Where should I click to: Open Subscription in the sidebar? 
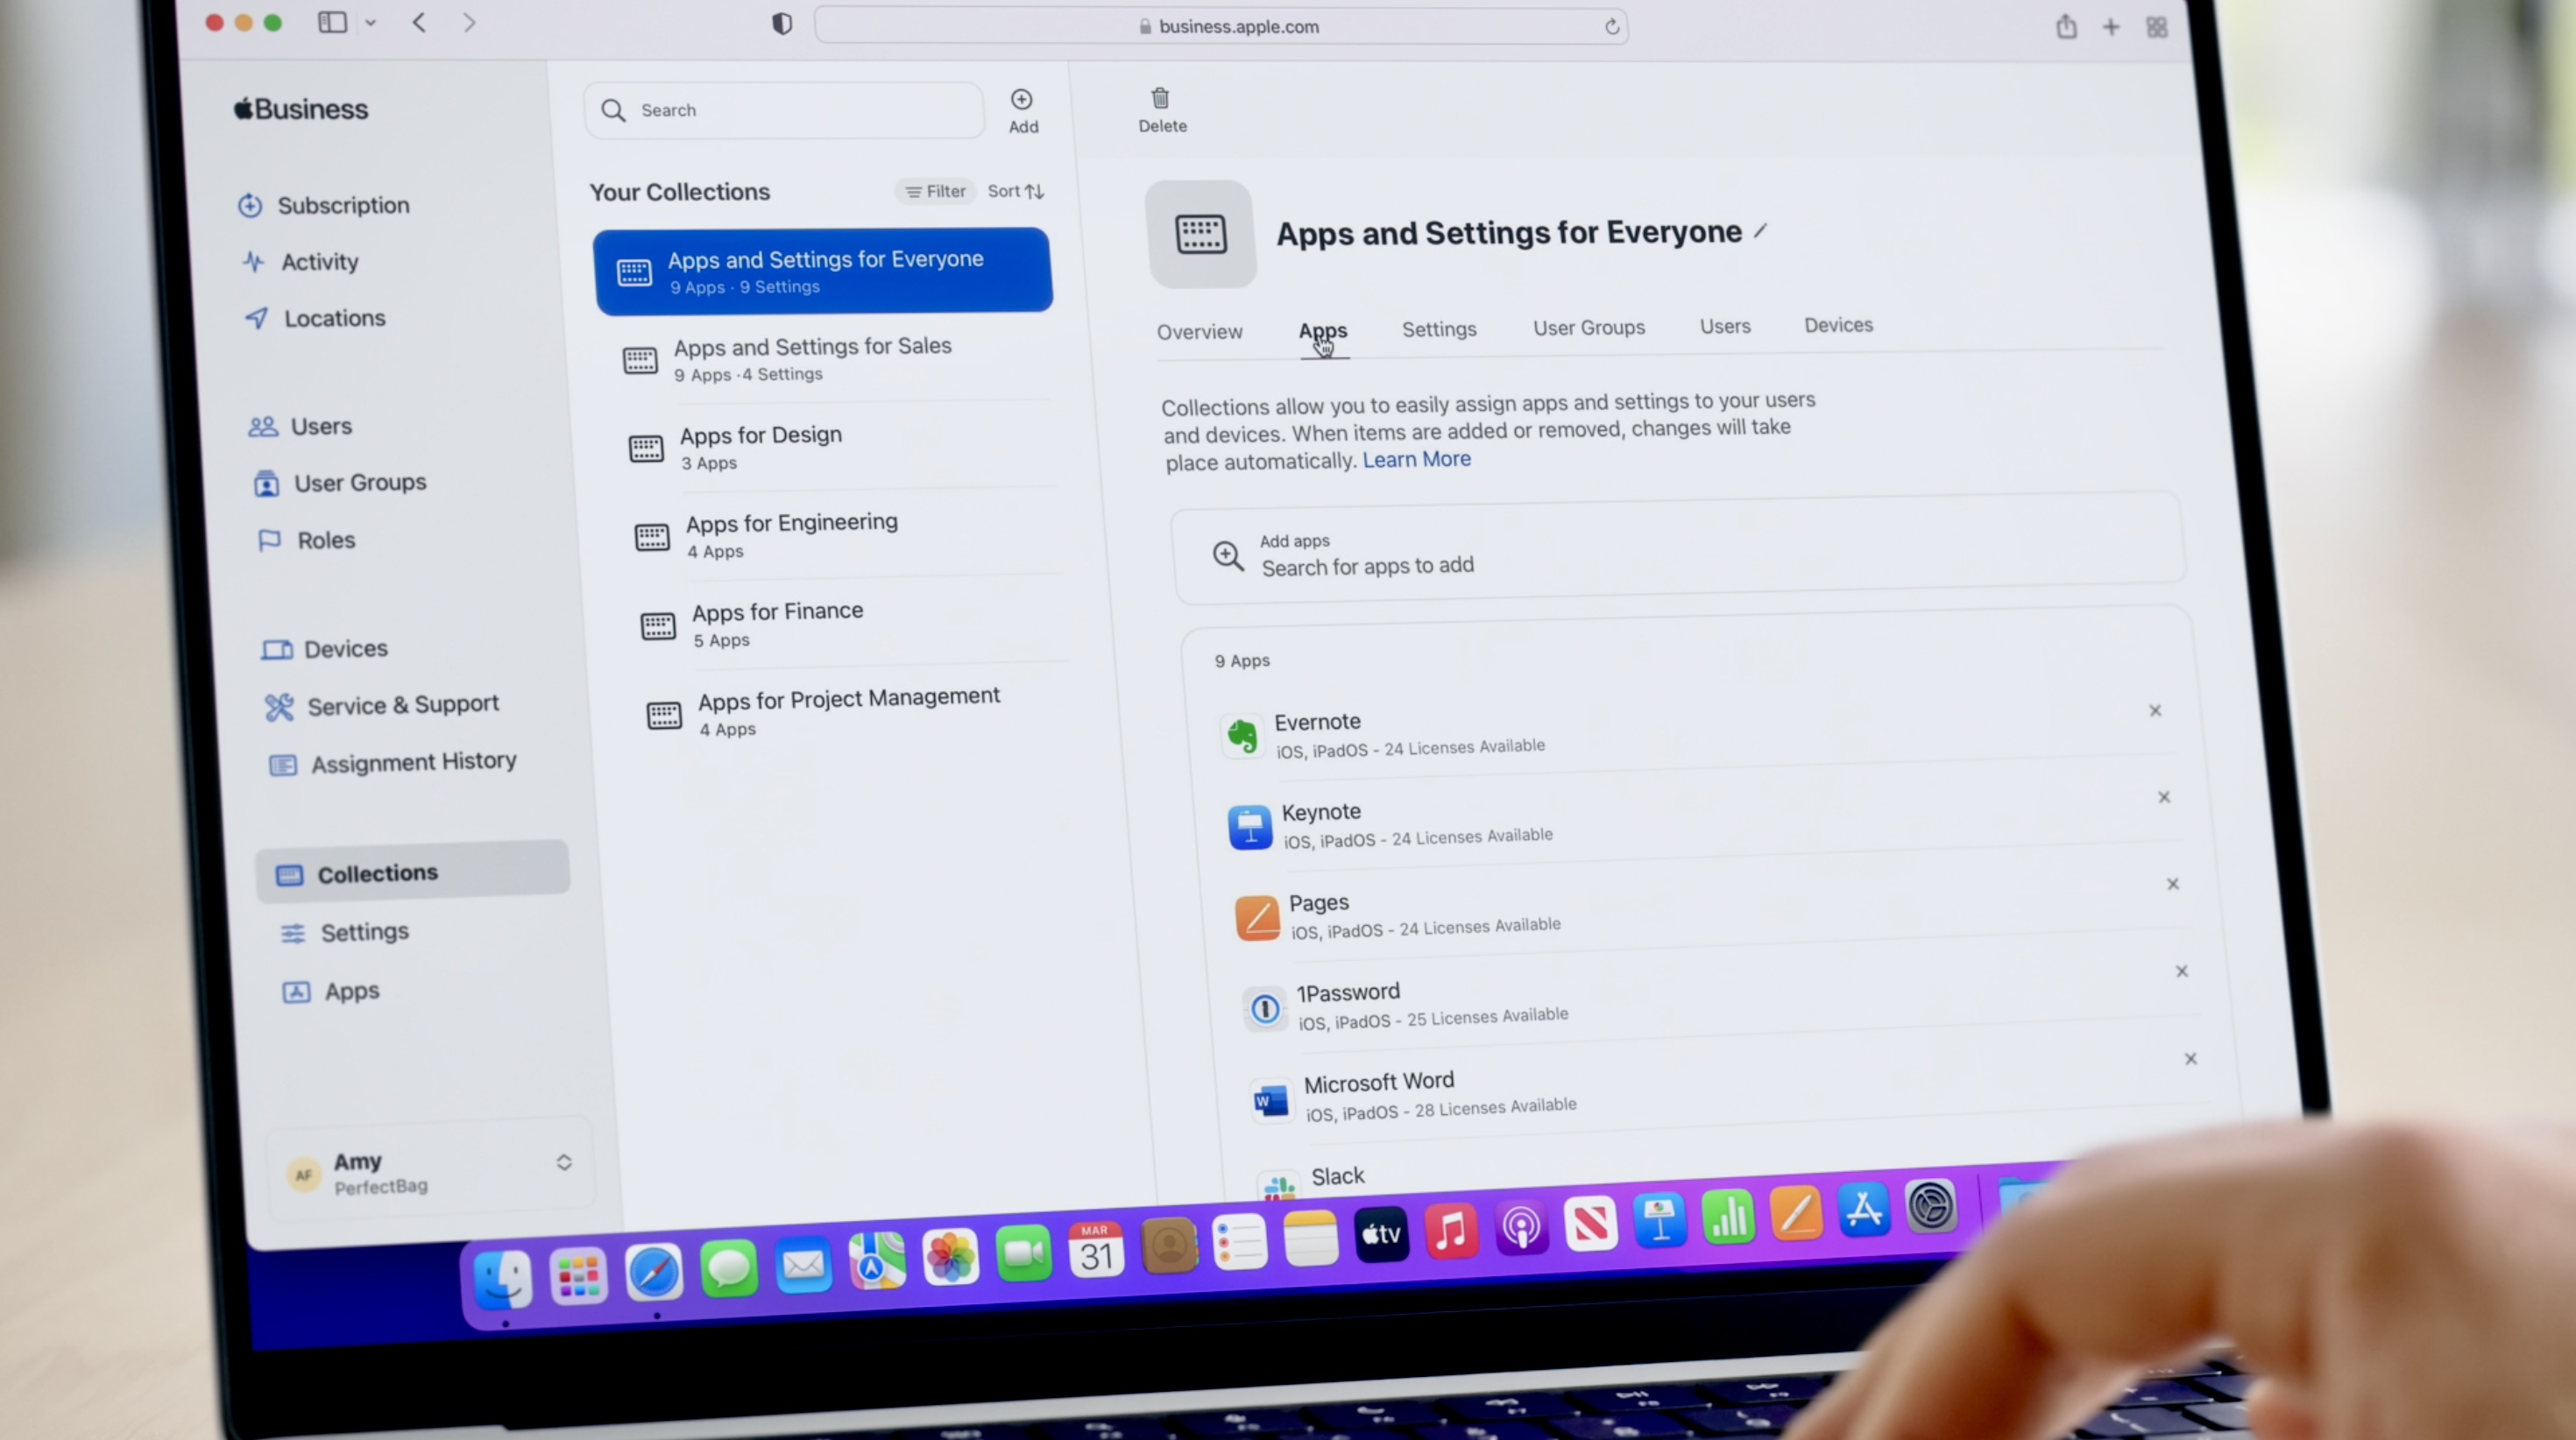pyautogui.click(x=324, y=205)
